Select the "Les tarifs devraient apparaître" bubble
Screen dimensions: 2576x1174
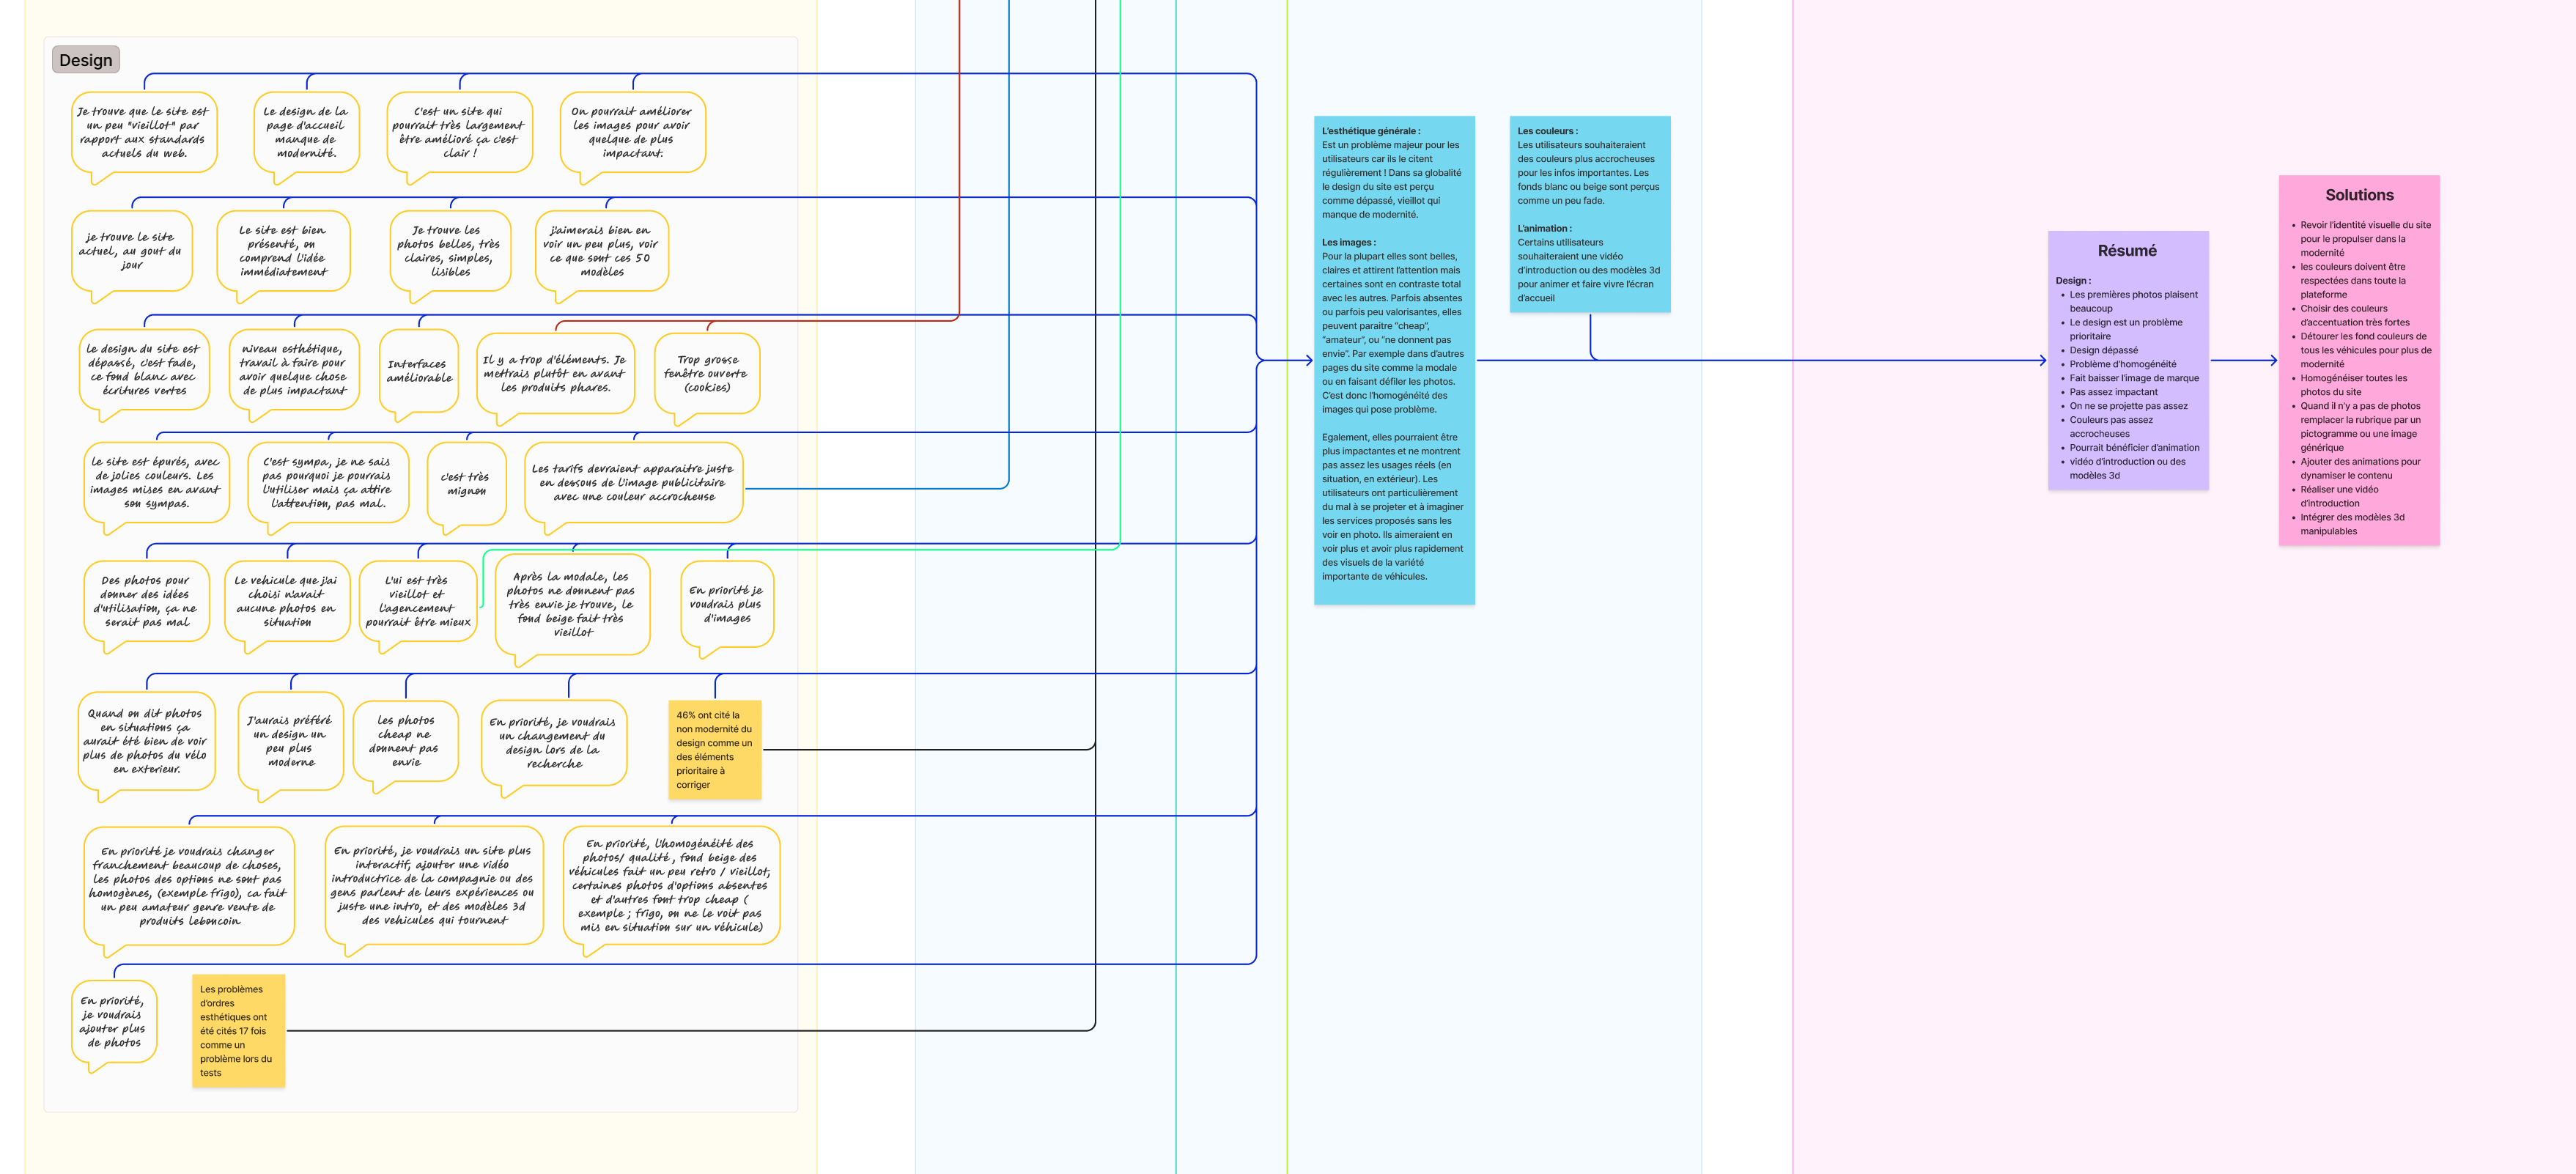pos(633,482)
